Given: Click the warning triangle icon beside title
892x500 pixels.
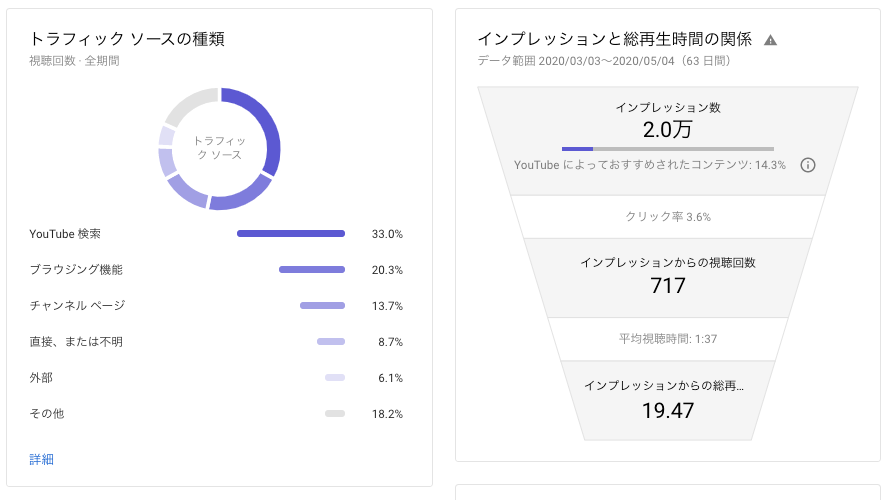Looking at the screenshot, I should 770,40.
